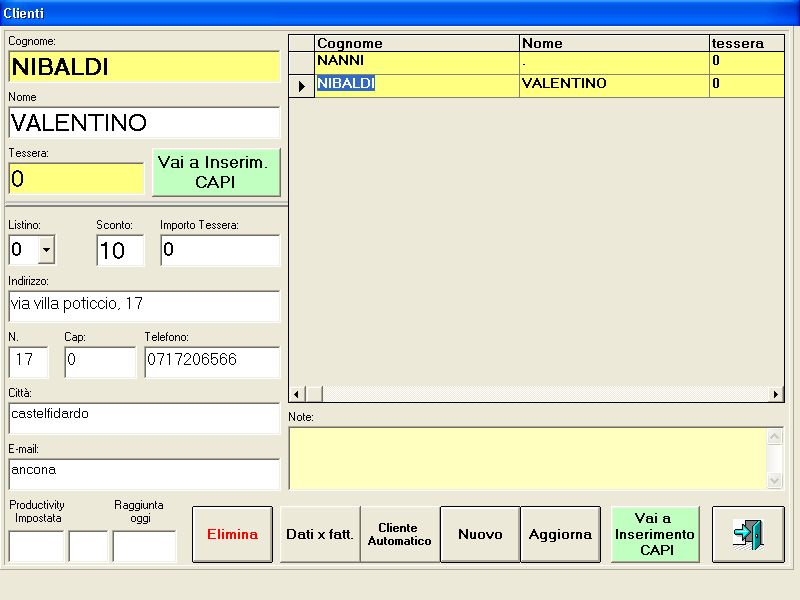This screenshot has width=800, height=600.
Task: Click the Nome cell in the NANNI row
Action: pos(614,63)
